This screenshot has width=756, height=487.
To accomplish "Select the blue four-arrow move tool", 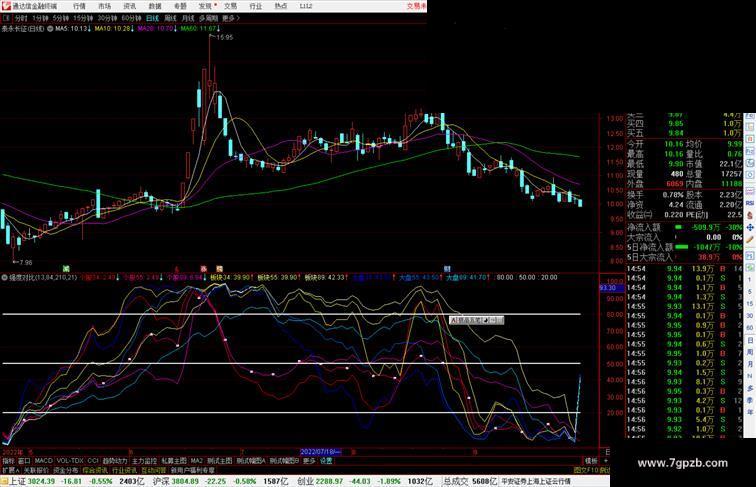I will 750,227.
